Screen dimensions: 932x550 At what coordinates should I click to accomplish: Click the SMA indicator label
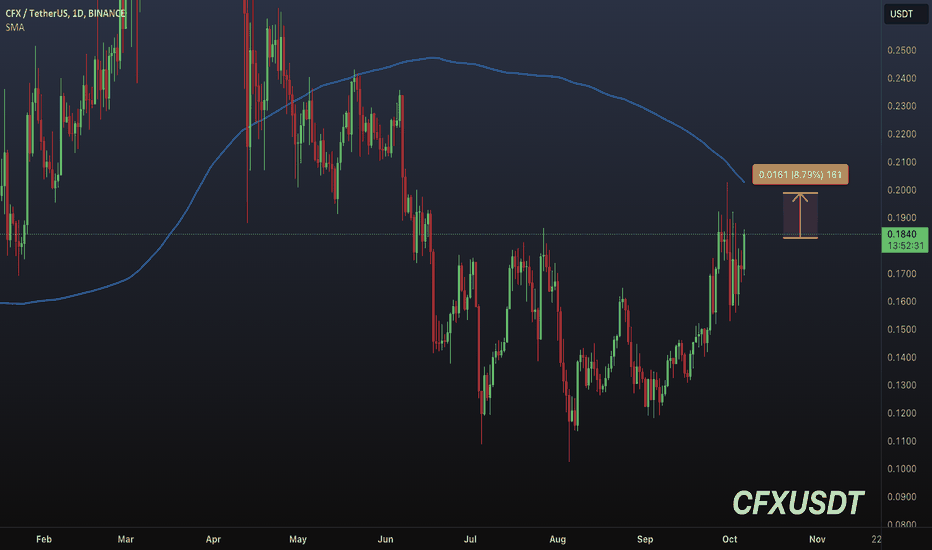click(15, 27)
